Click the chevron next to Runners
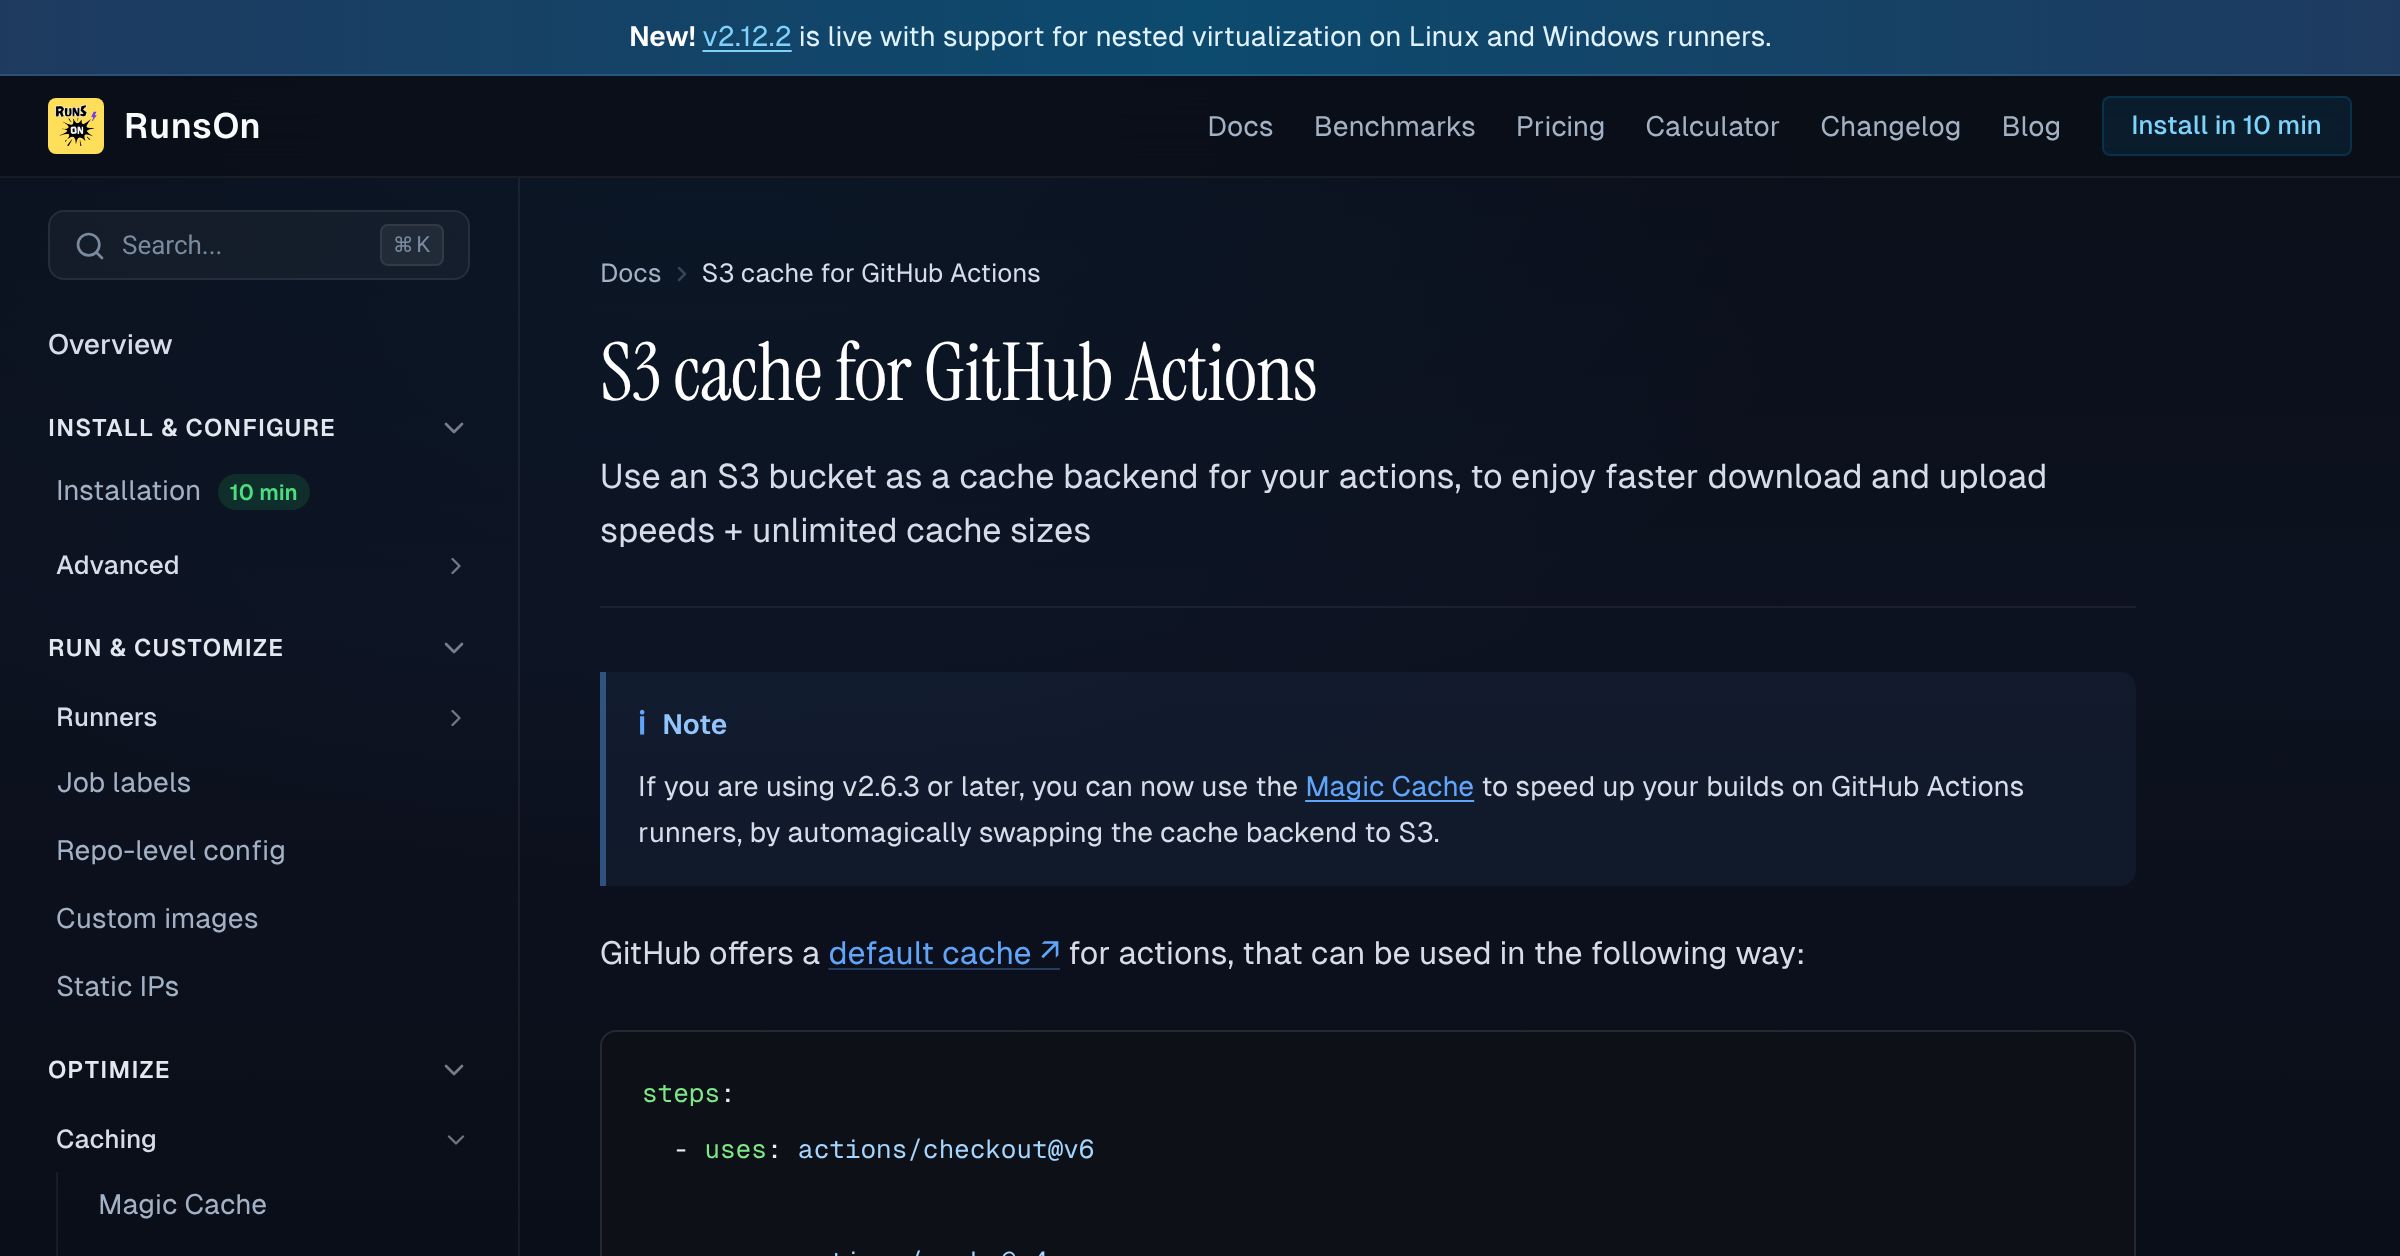2400x1256 pixels. click(456, 717)
